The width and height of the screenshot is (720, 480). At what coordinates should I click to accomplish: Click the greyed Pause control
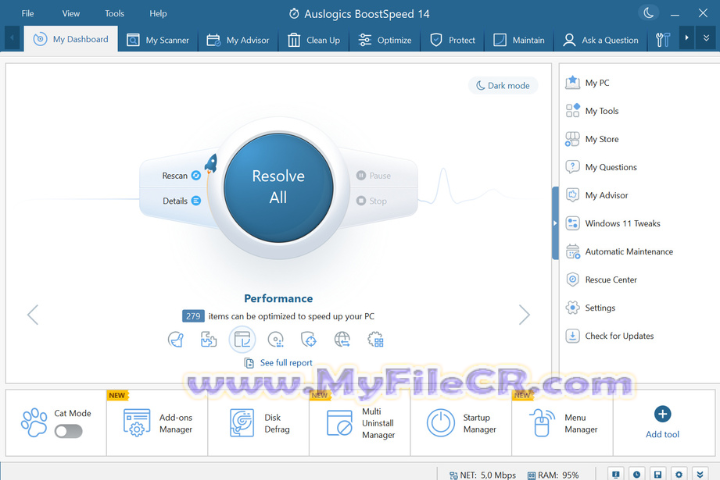373,175
